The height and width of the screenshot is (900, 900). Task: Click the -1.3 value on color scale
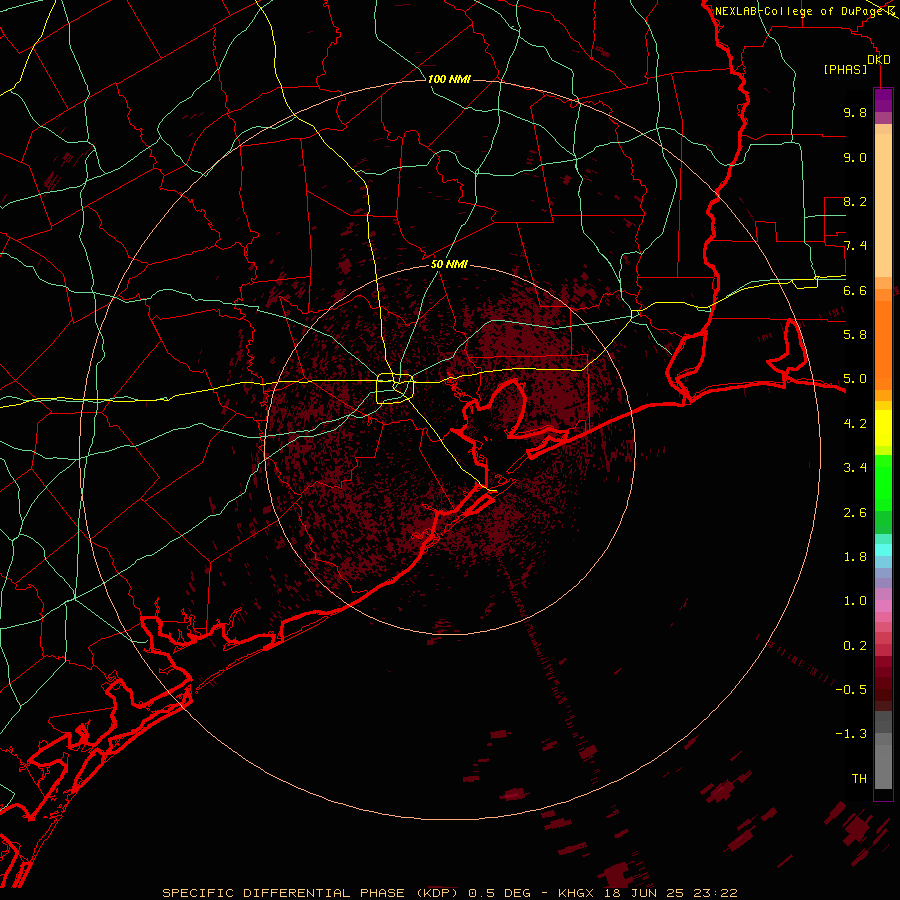[851, 734]
